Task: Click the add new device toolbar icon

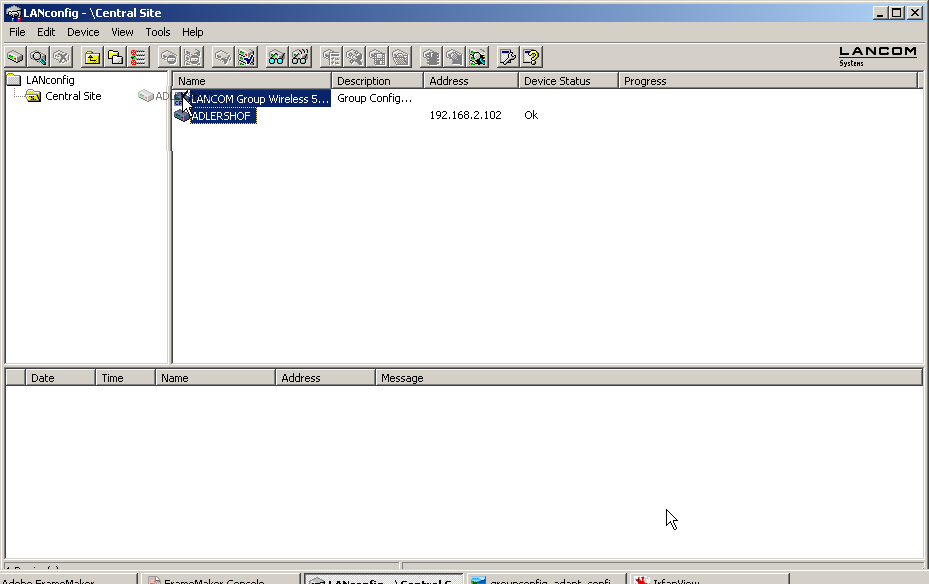Action: 15,57
